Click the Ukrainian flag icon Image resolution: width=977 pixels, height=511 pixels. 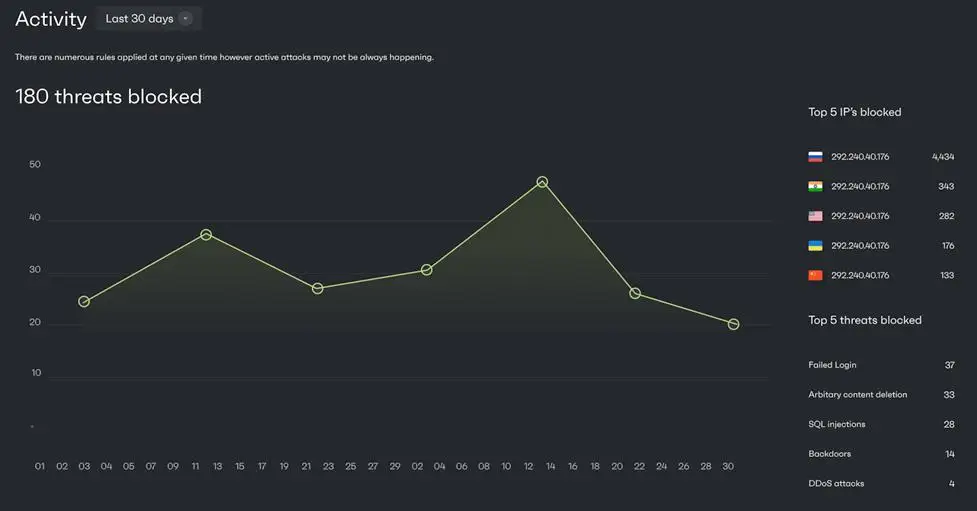point(815,246)
